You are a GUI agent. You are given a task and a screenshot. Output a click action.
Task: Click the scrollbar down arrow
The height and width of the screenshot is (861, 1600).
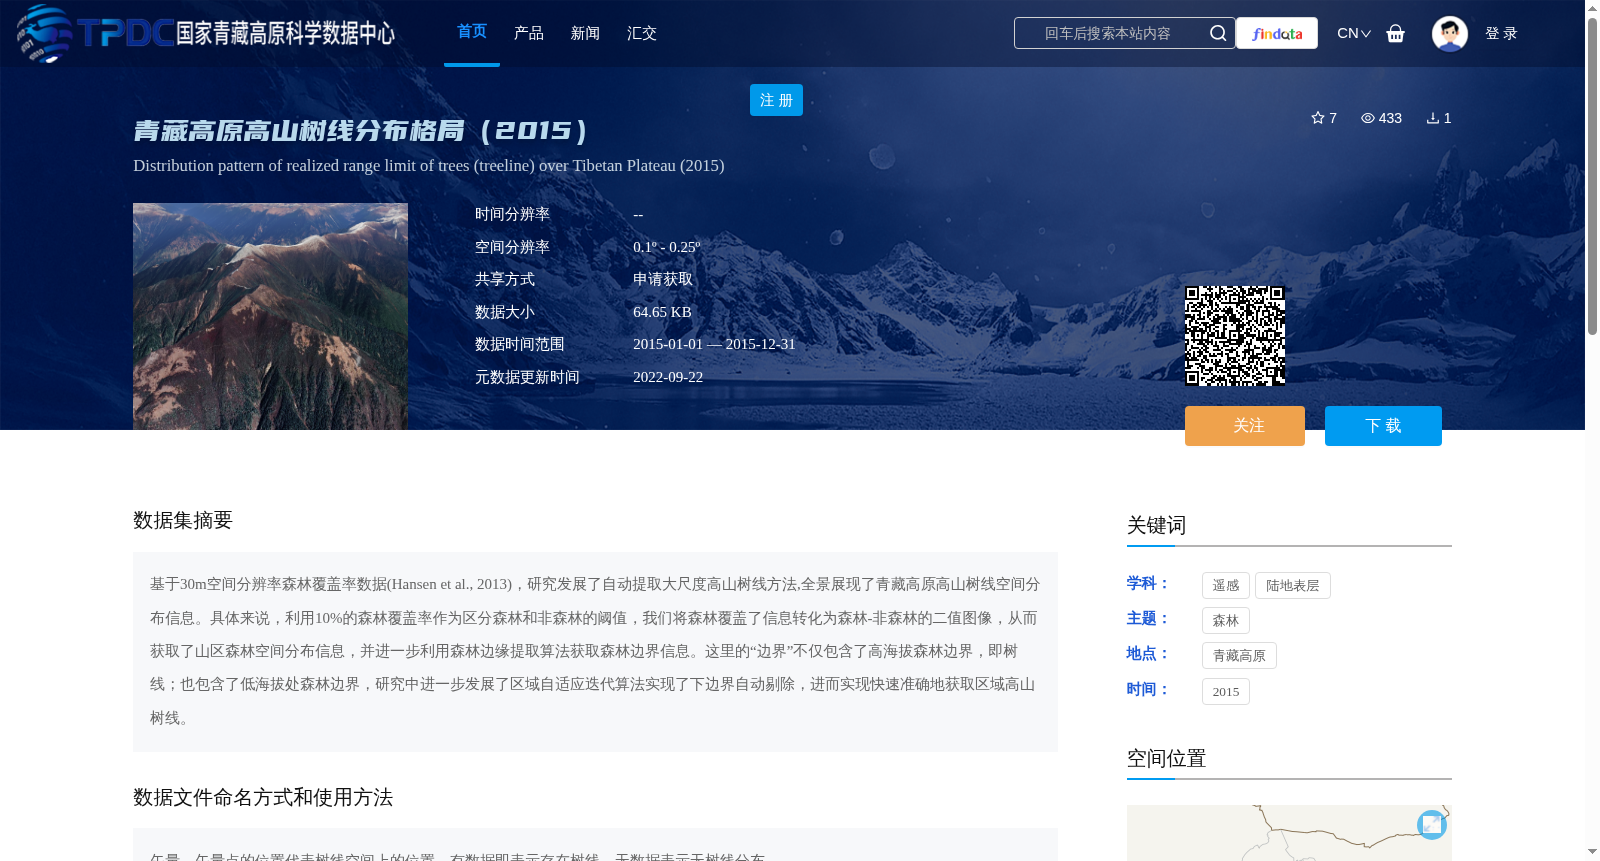[x=1592, y=853]
